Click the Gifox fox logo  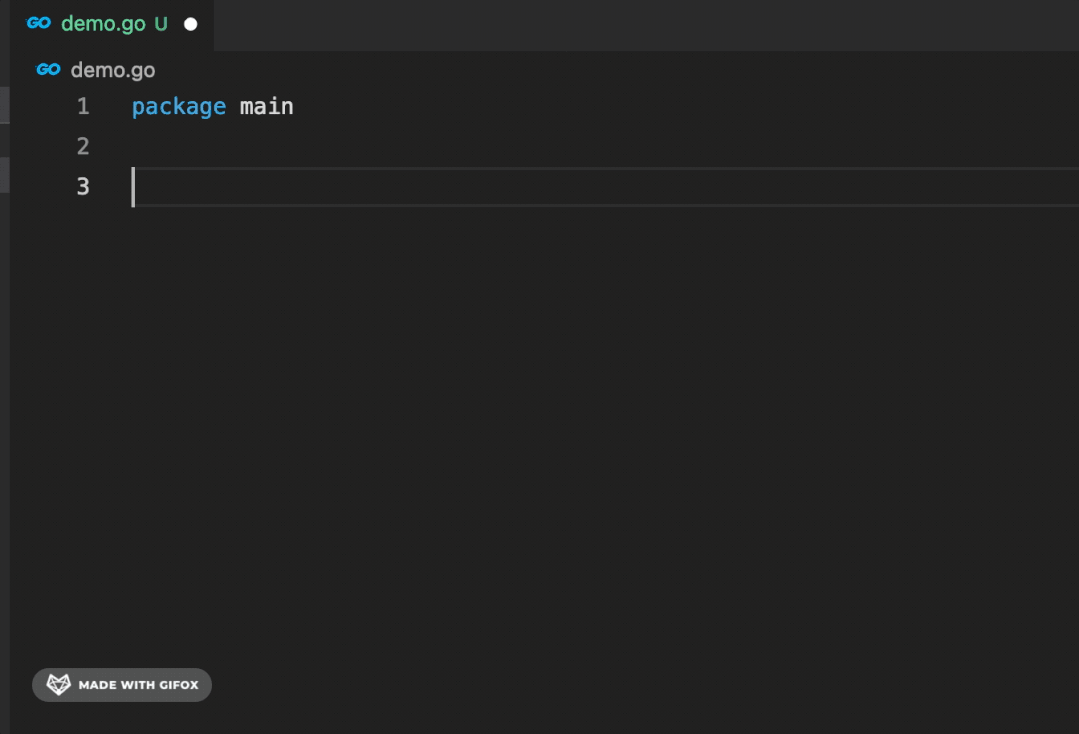59,685
